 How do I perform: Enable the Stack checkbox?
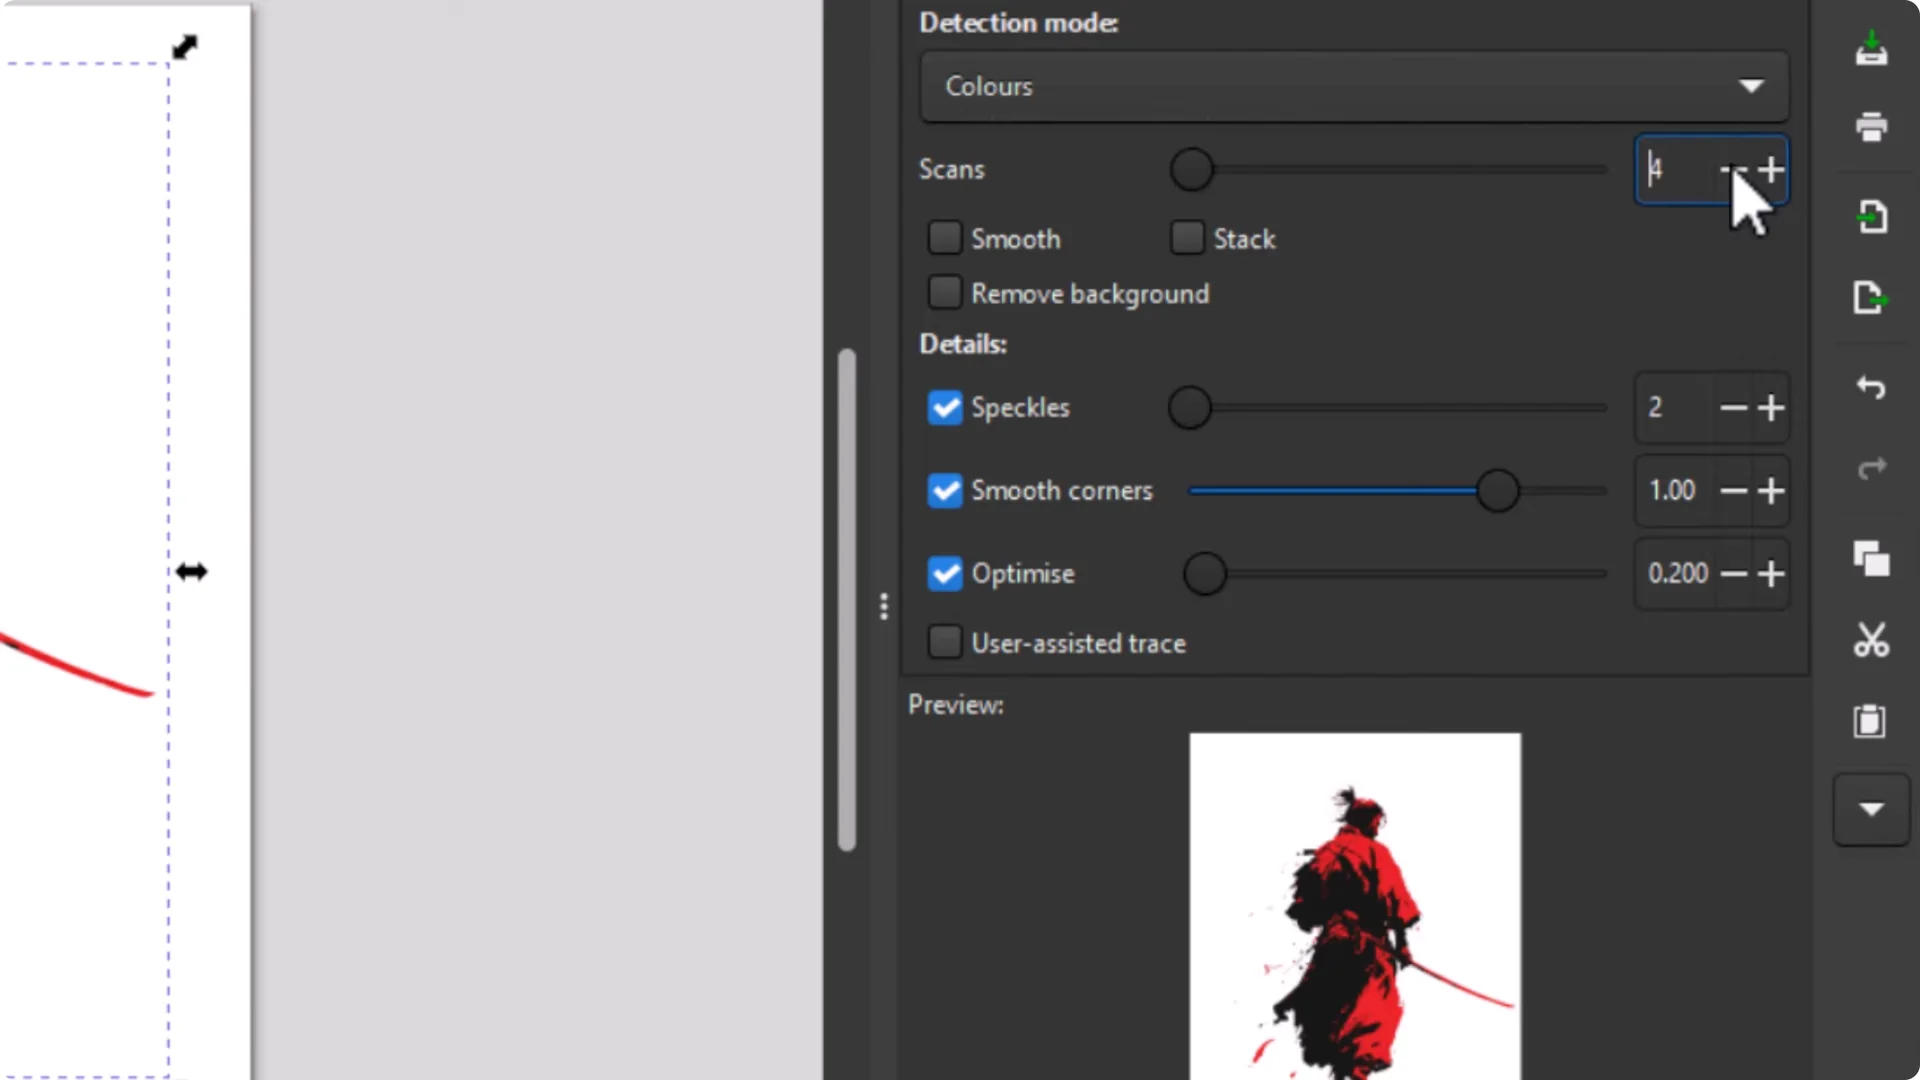pyautogui.click(x=1187, y=237)
